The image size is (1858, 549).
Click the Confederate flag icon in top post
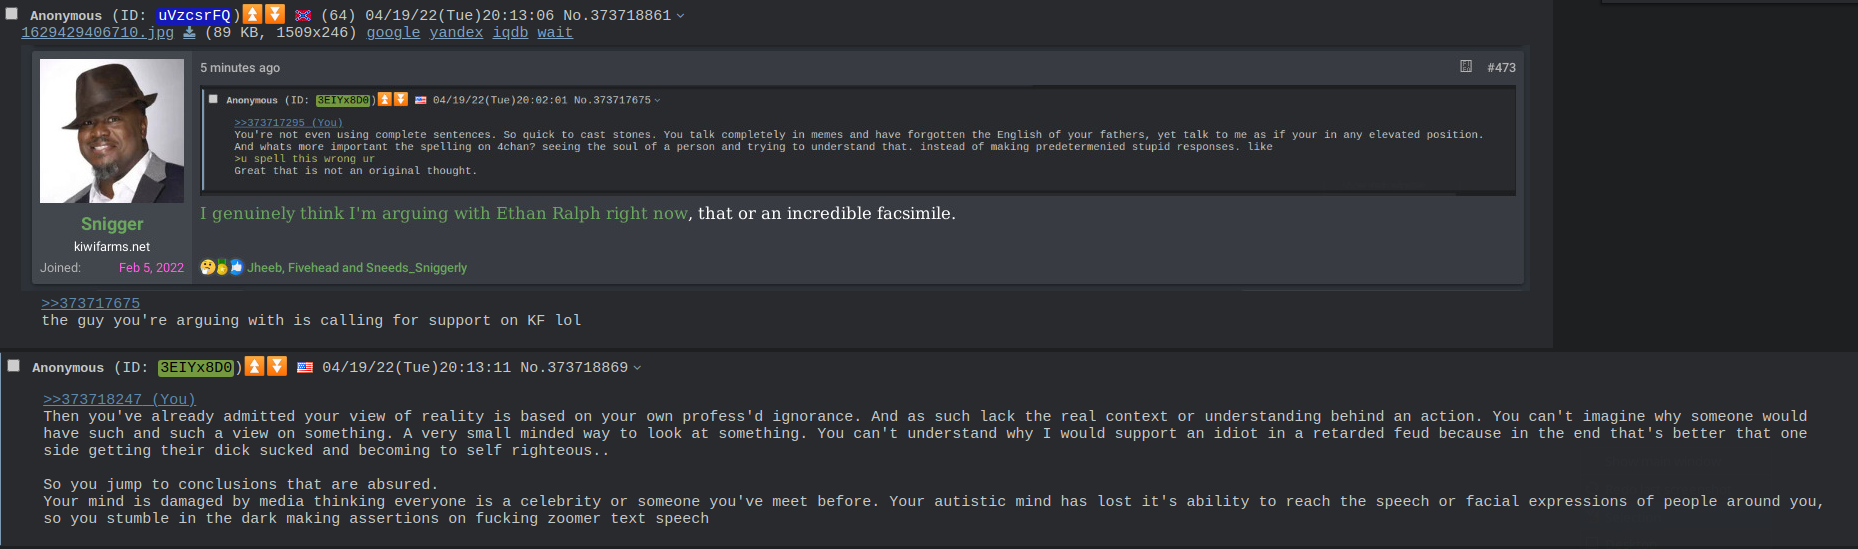pyautogui.click(x=303, y=15)
